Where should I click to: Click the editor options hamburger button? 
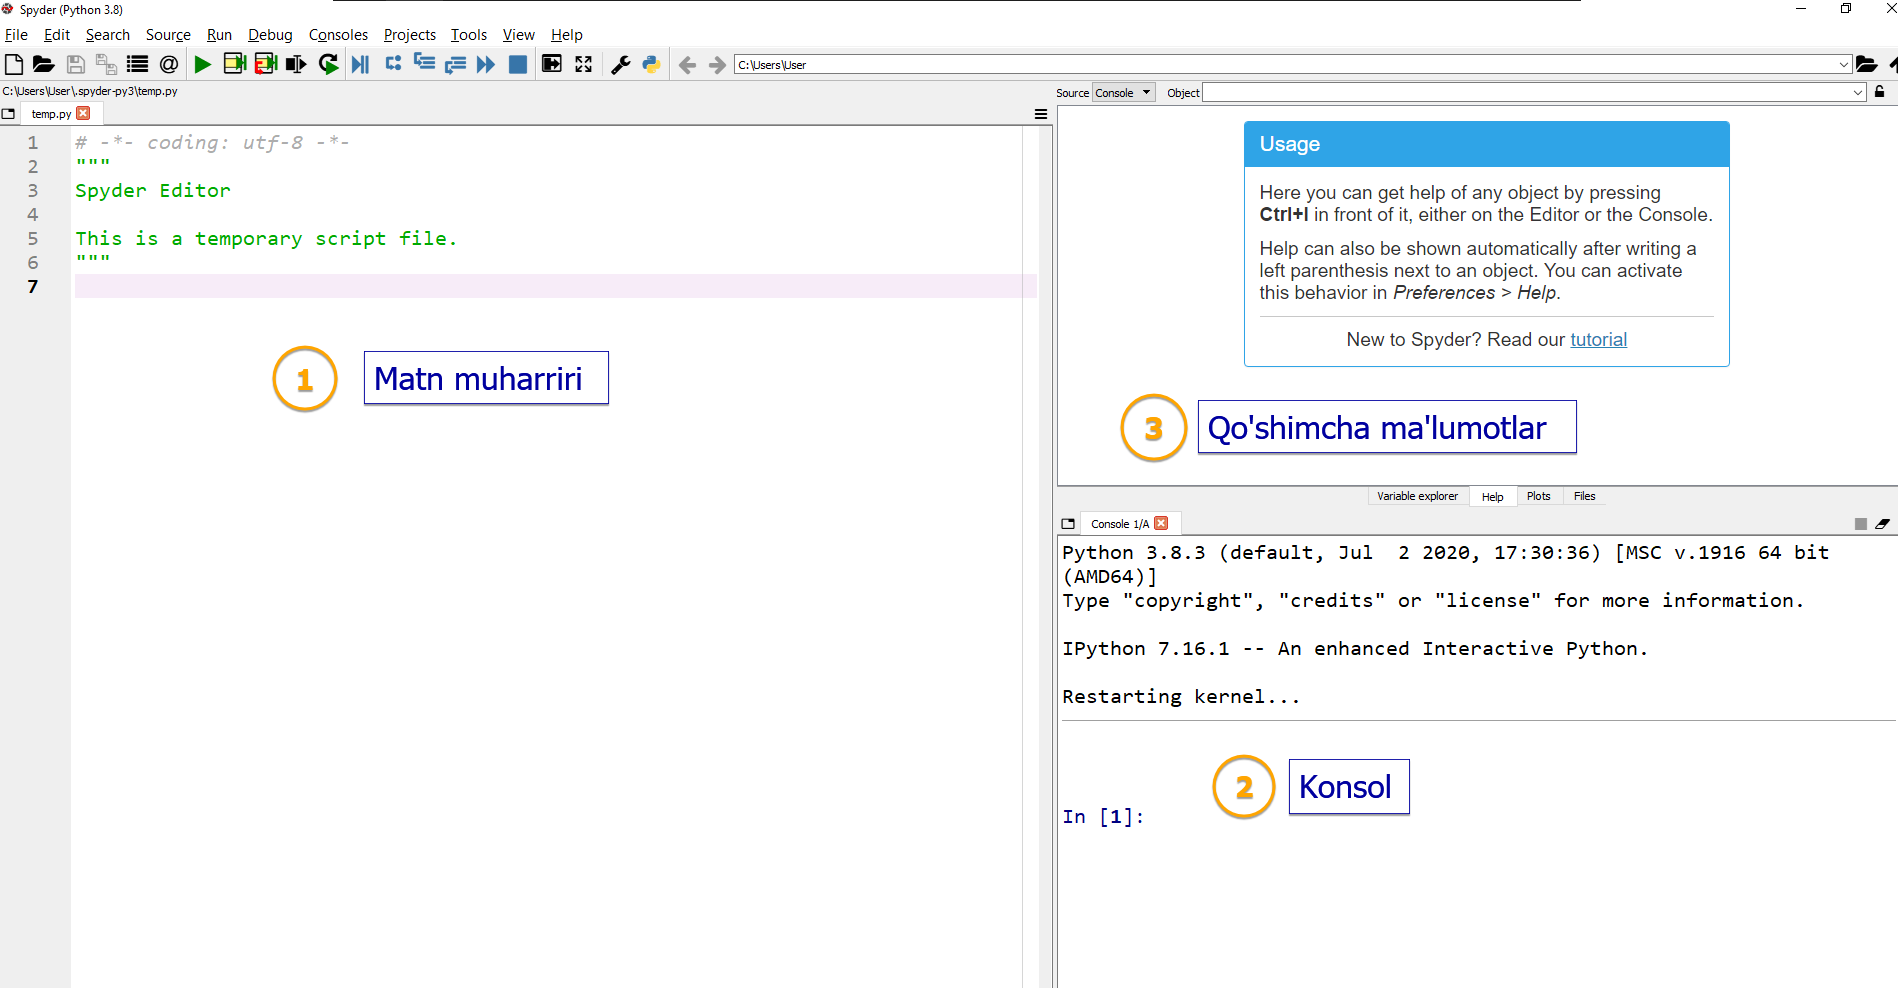pos(1041,114)
